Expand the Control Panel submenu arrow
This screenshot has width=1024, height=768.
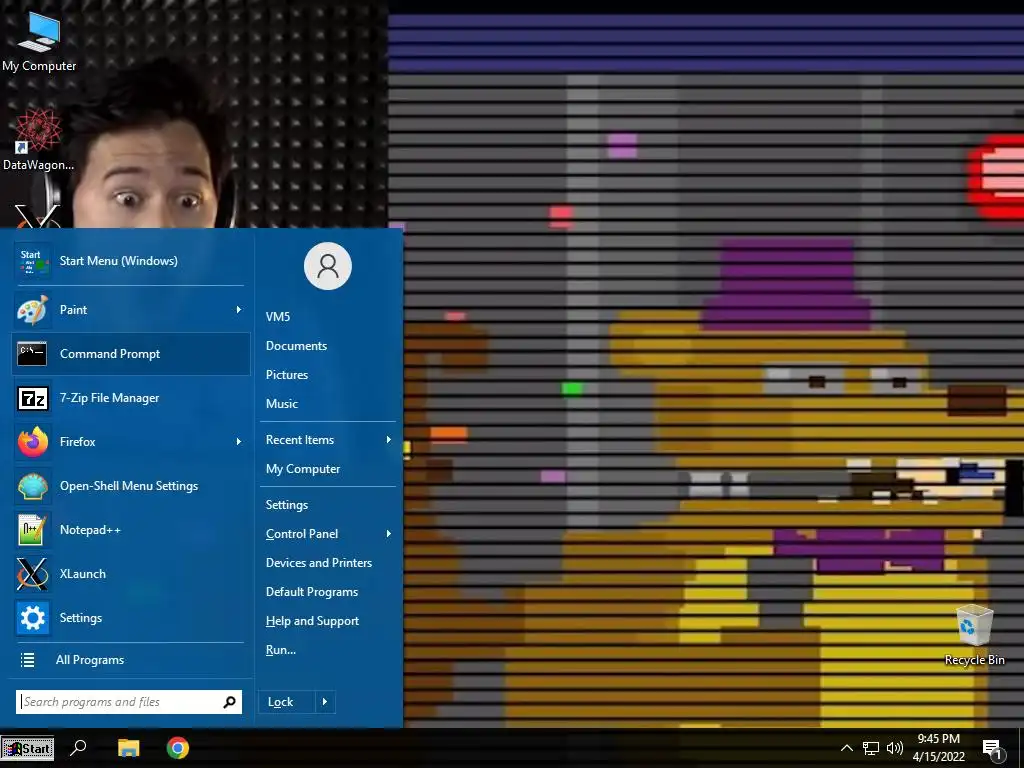tap(389, 534)
